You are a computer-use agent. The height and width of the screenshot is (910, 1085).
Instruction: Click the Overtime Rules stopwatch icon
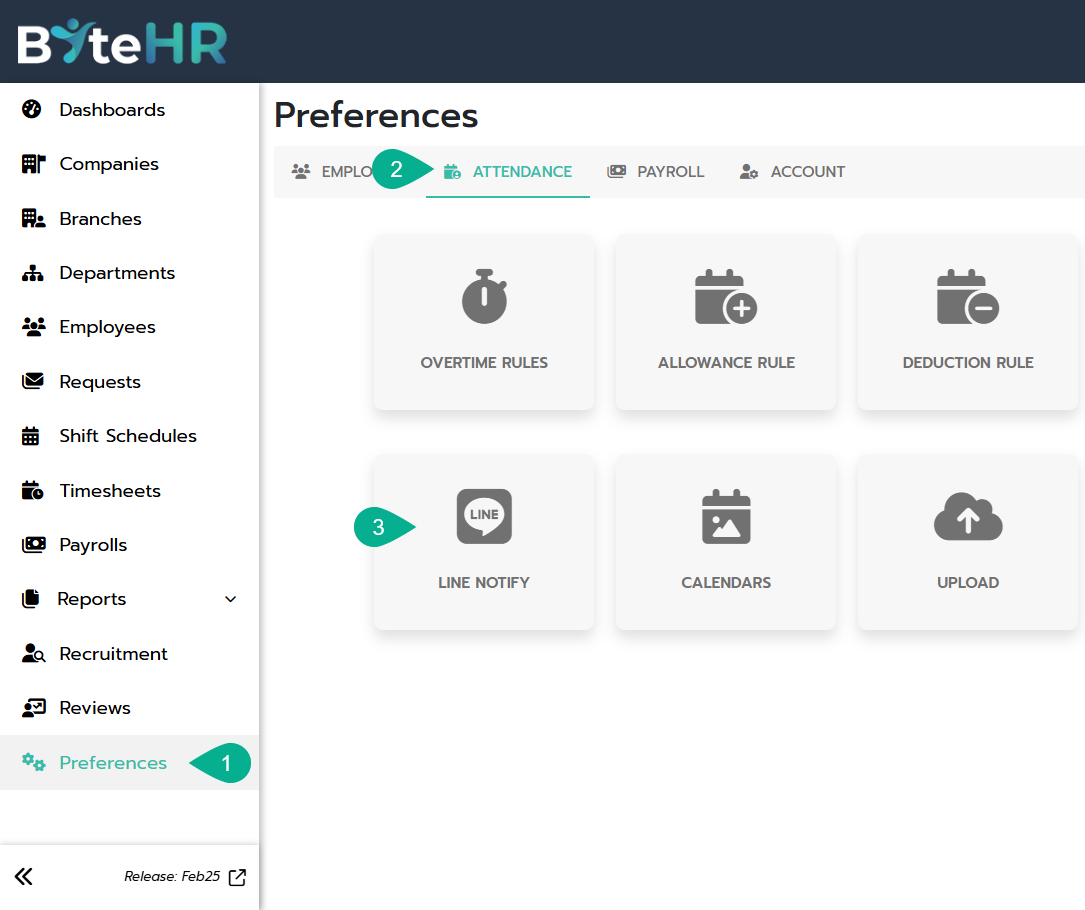(x=484, y=296)
